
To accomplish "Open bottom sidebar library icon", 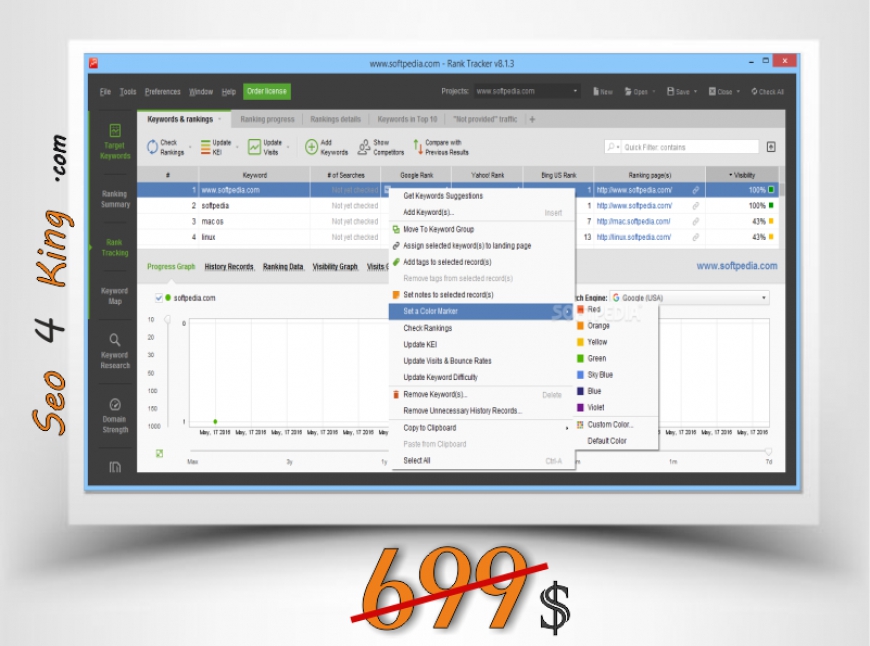I will pos(115,467).
